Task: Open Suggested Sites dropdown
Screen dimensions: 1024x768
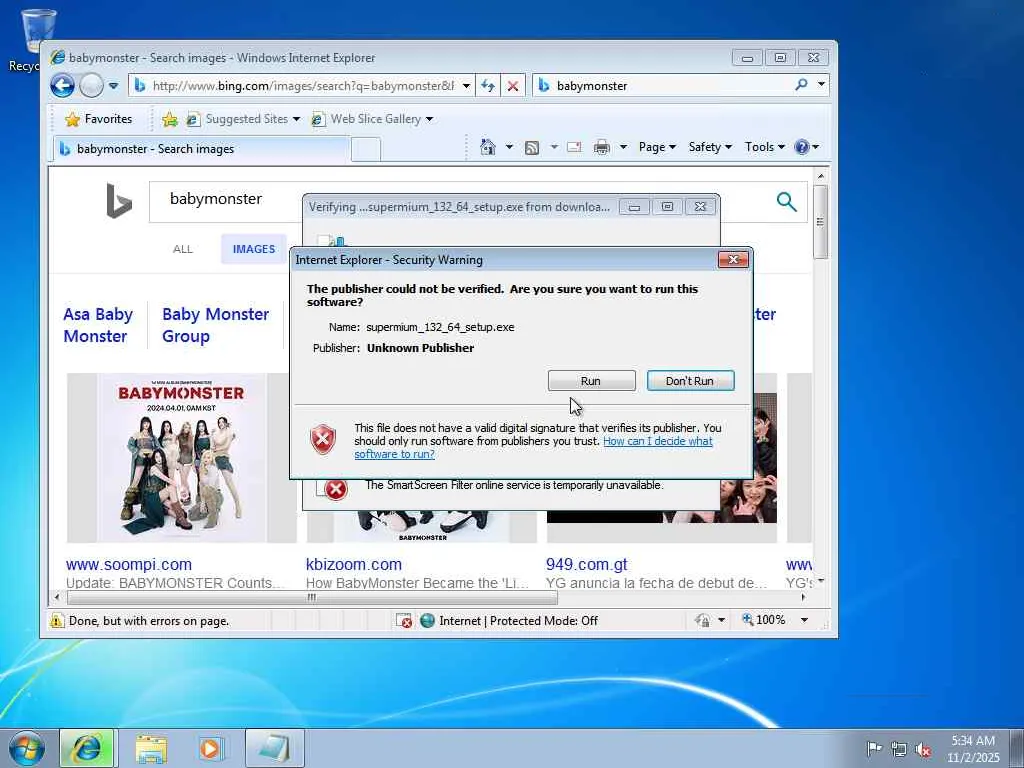Action: pyautogui.click(x=244, y=119)
